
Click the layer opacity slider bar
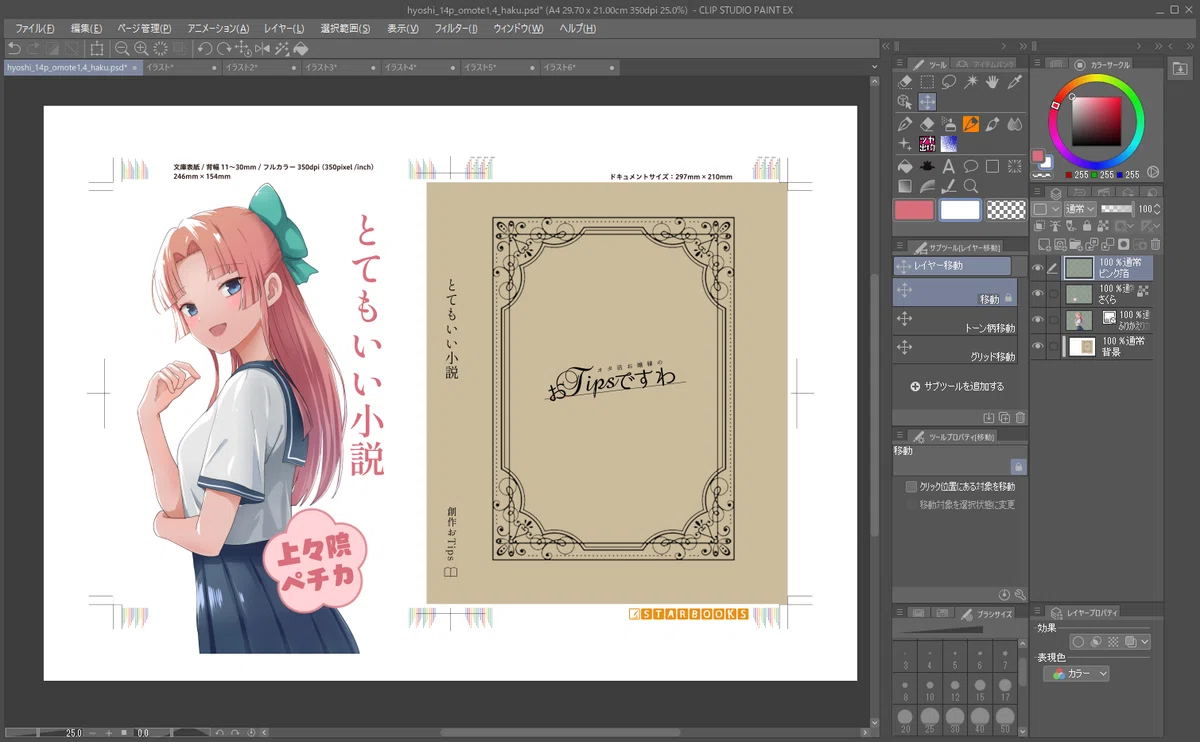pos(1116,209)
